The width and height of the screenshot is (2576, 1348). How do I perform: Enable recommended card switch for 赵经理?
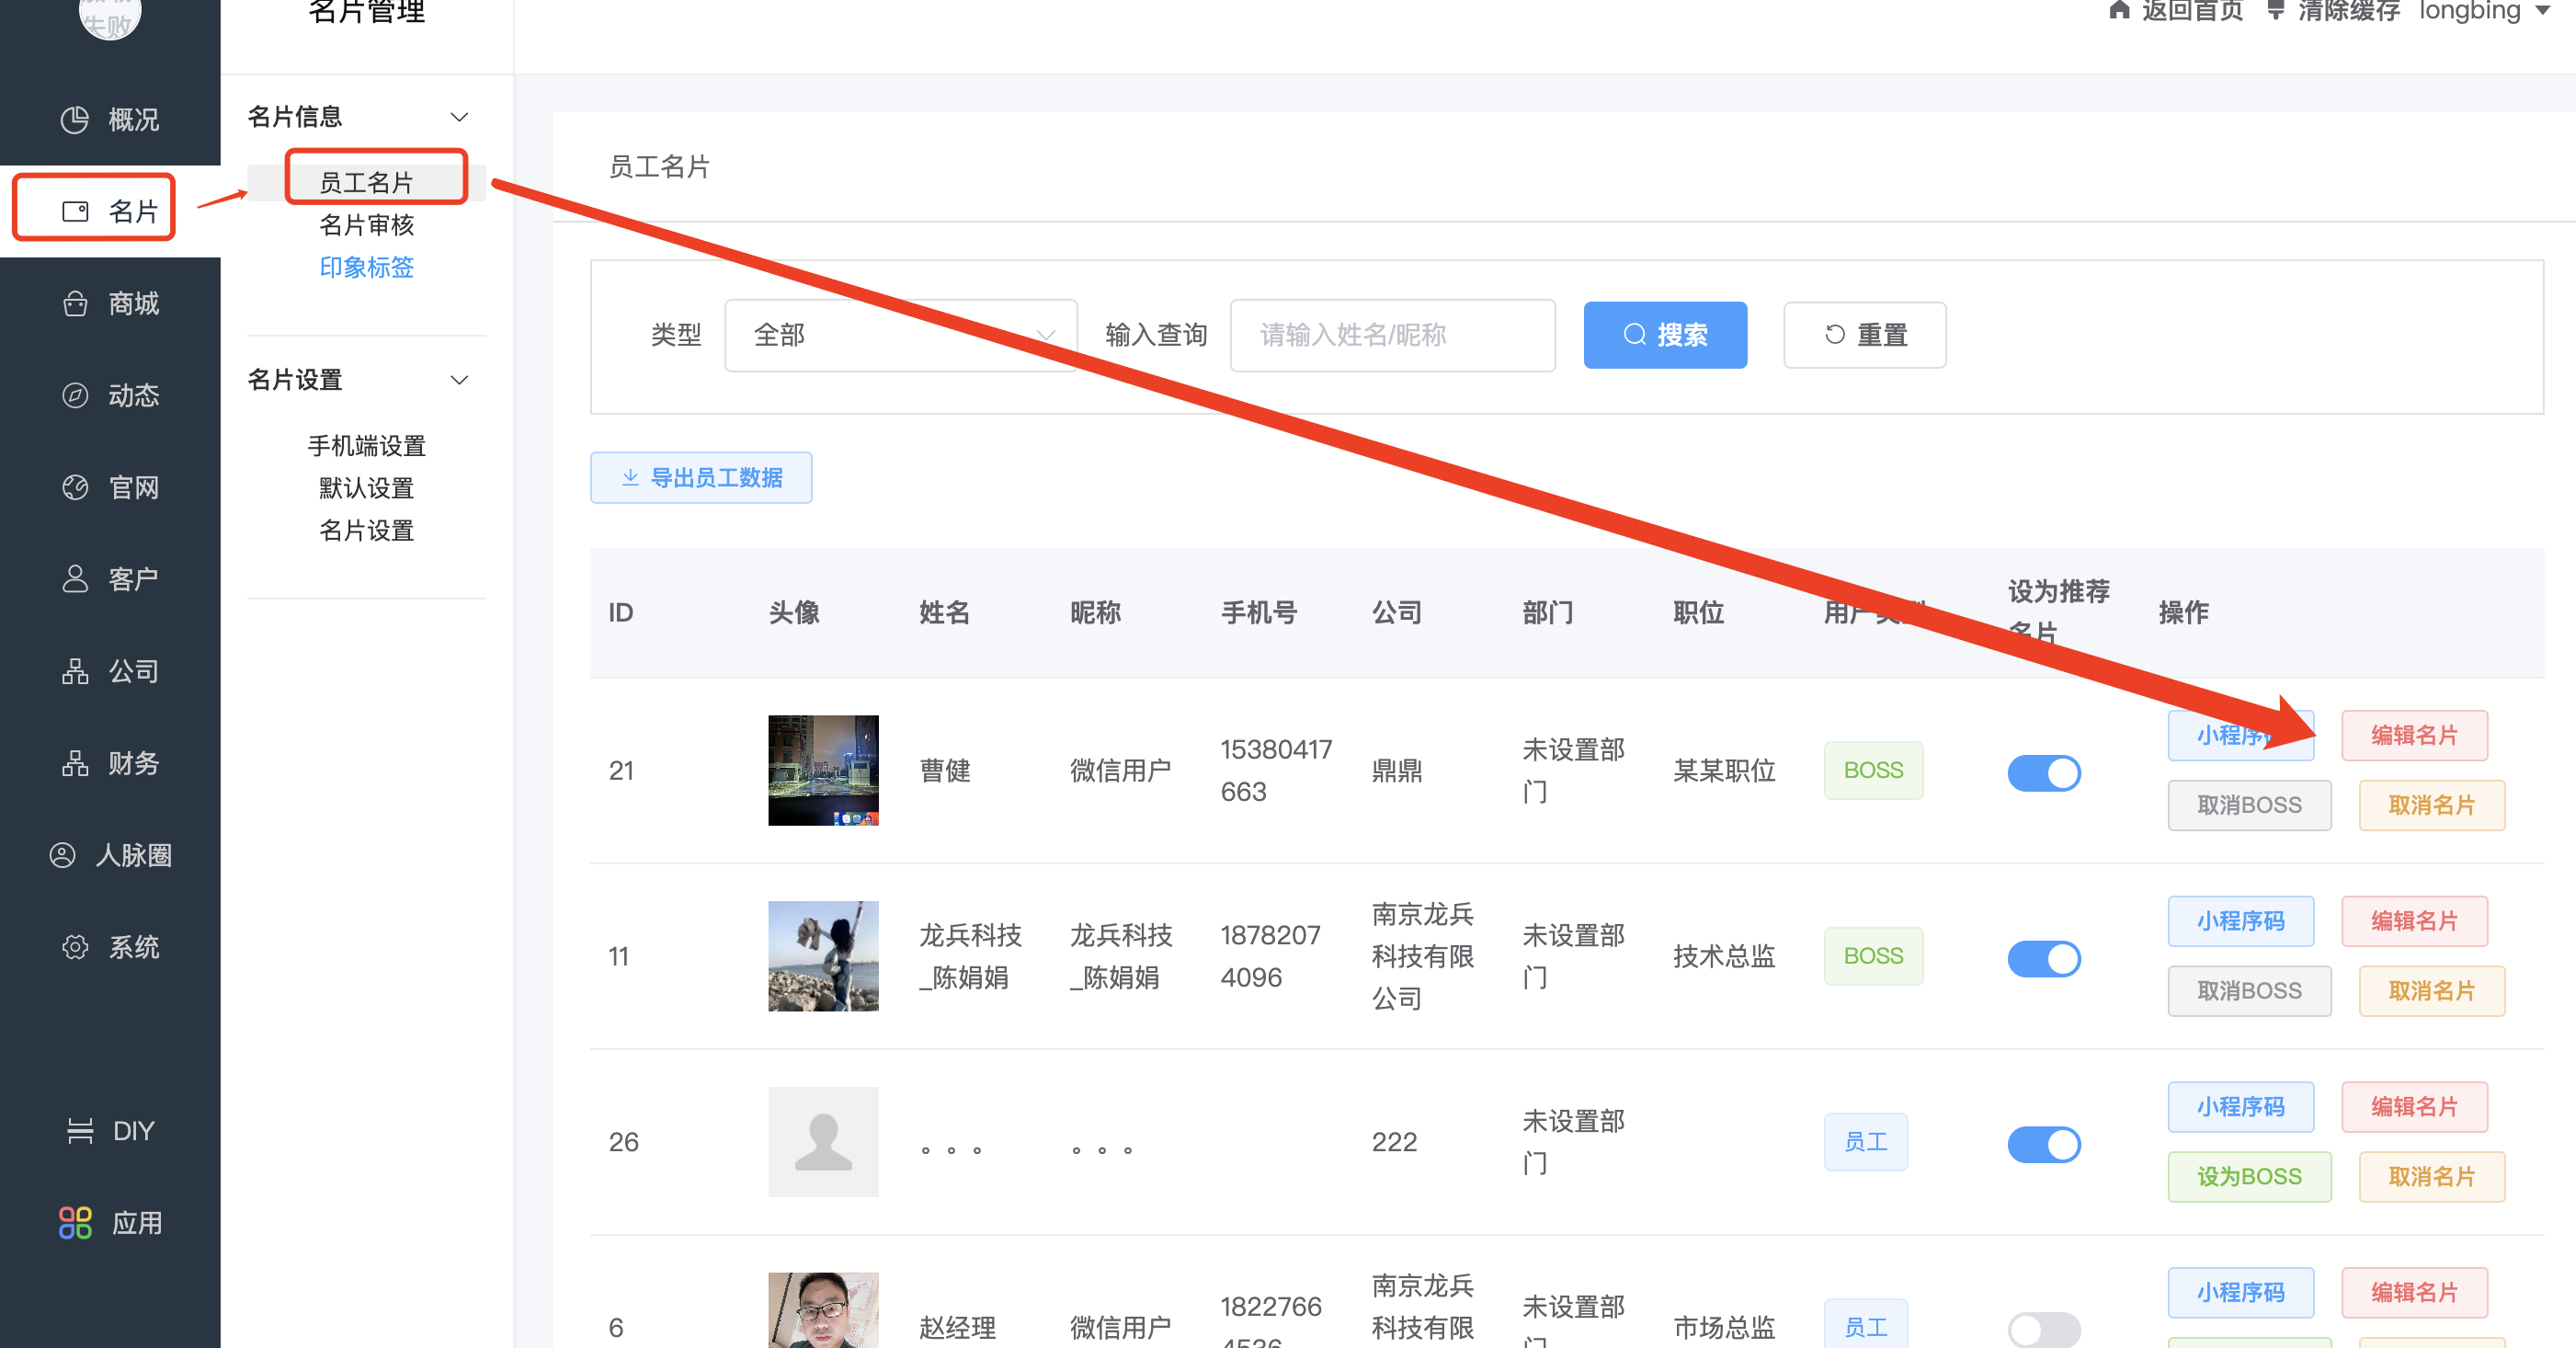(2044, 1330)
